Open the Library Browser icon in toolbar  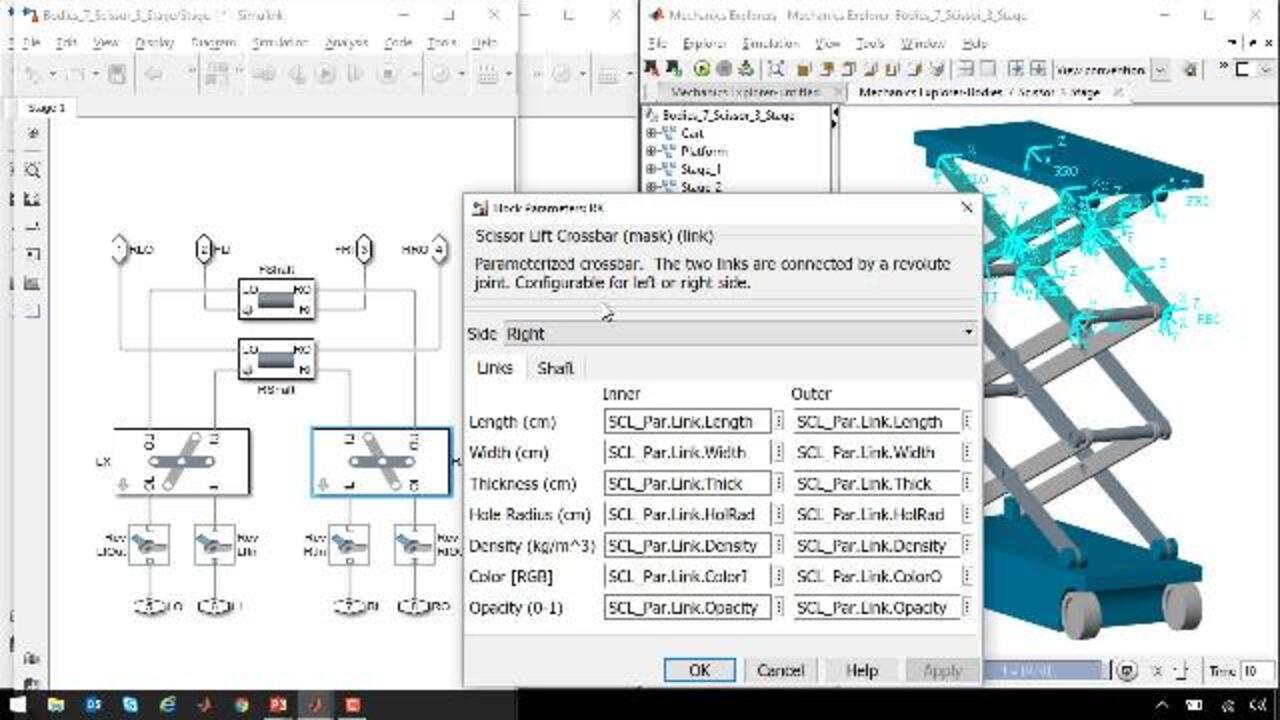[x=216, y=74]
